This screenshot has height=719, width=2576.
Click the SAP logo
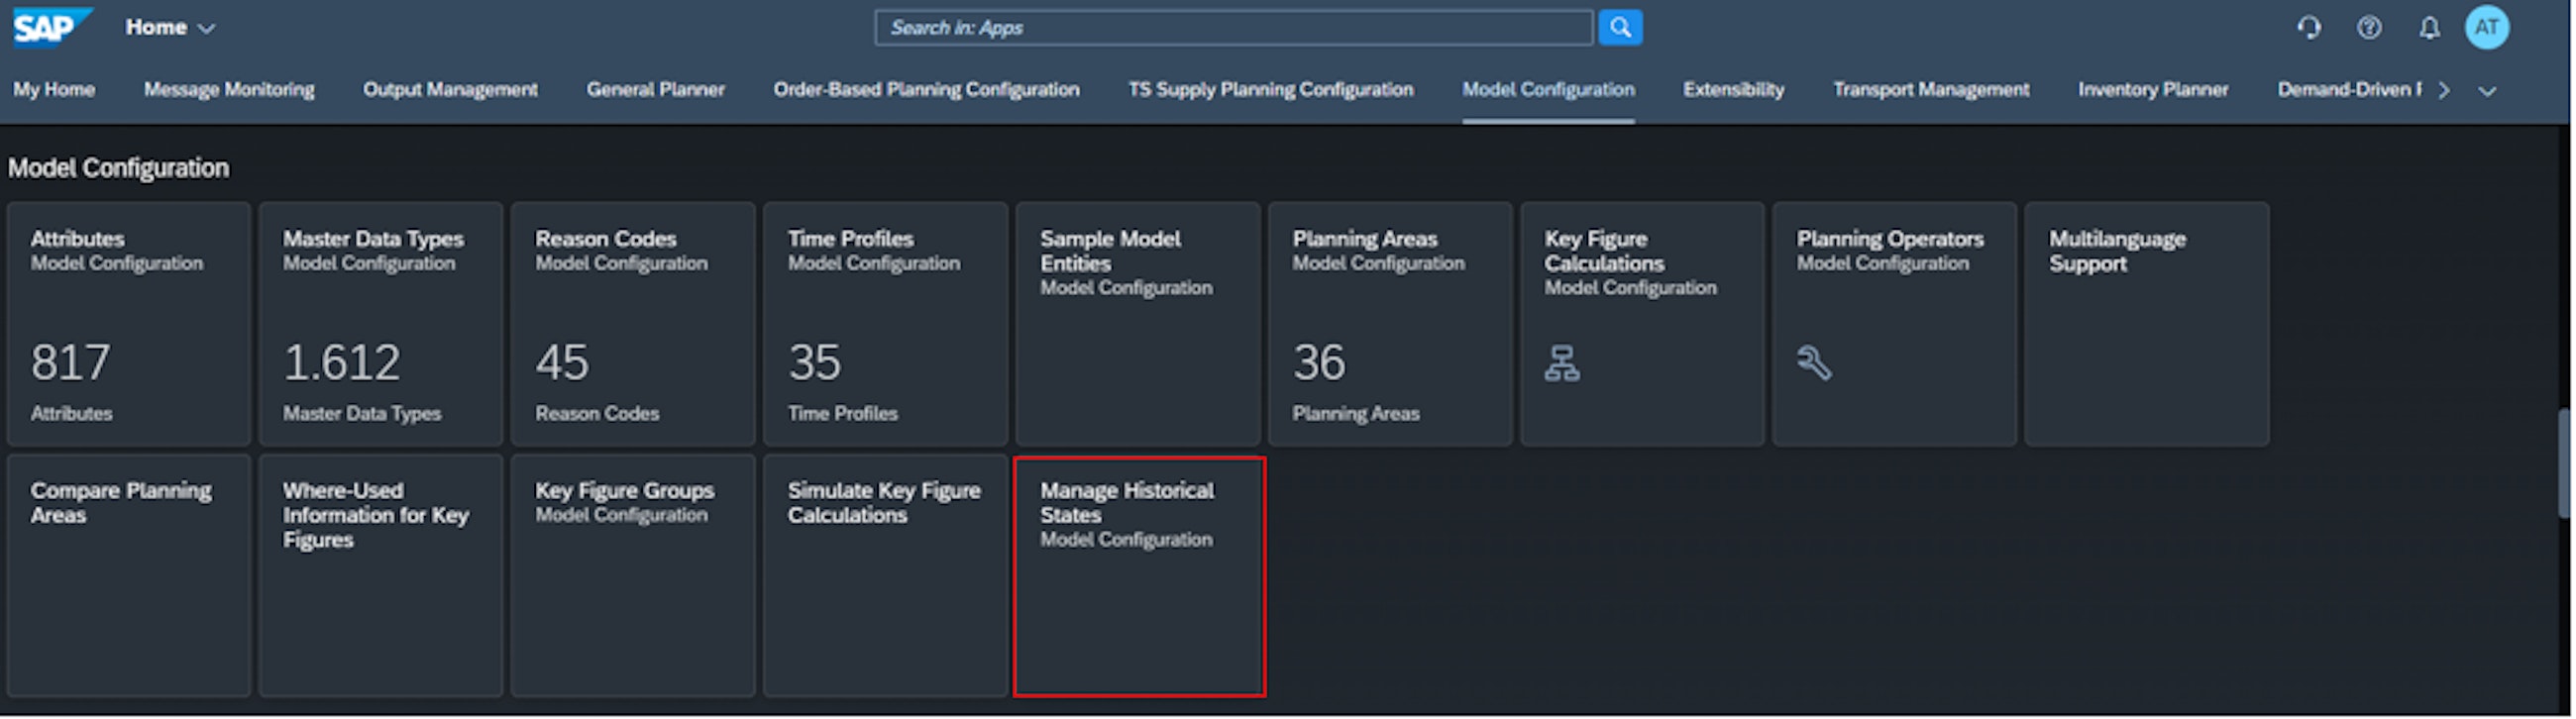(52, 27)
